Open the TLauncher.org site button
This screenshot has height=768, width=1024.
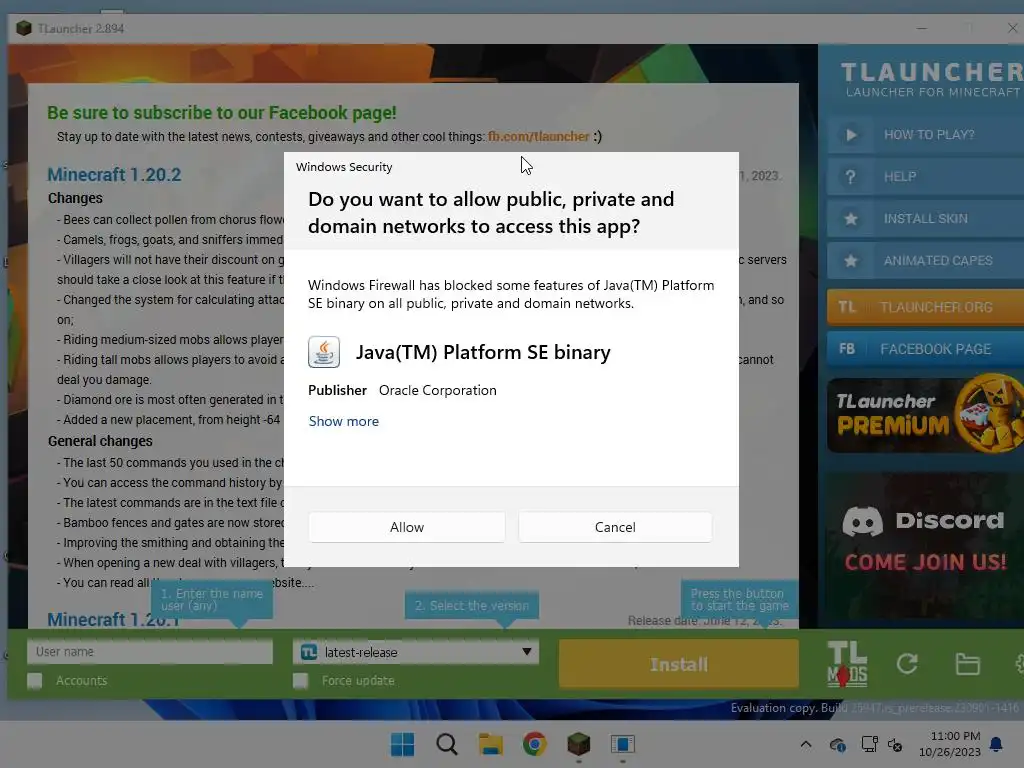925,307
